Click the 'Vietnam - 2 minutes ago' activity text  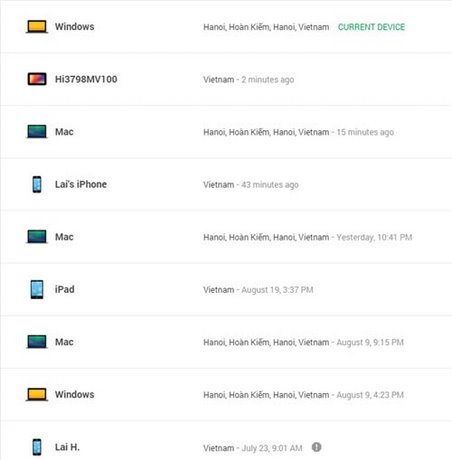[x=249, y=80]
